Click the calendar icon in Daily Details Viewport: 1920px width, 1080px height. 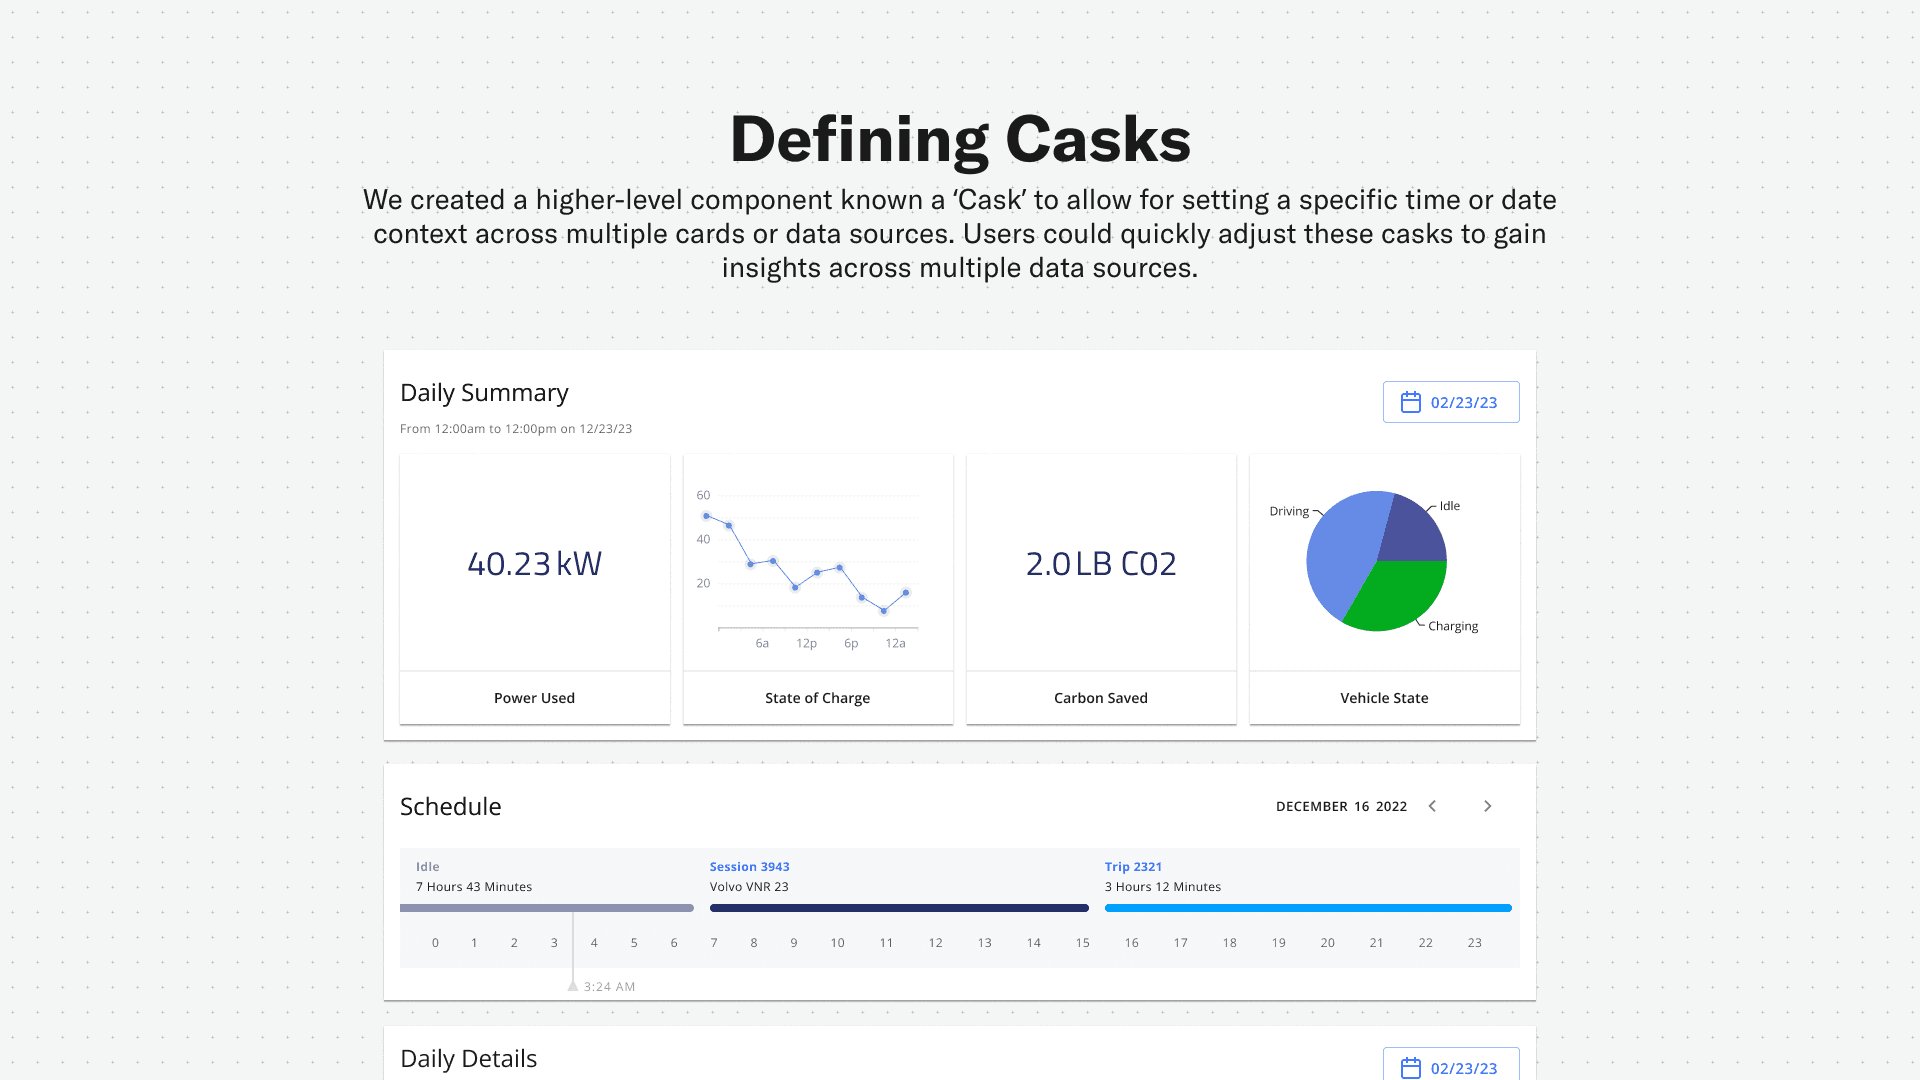(x=1410, y=1067)
